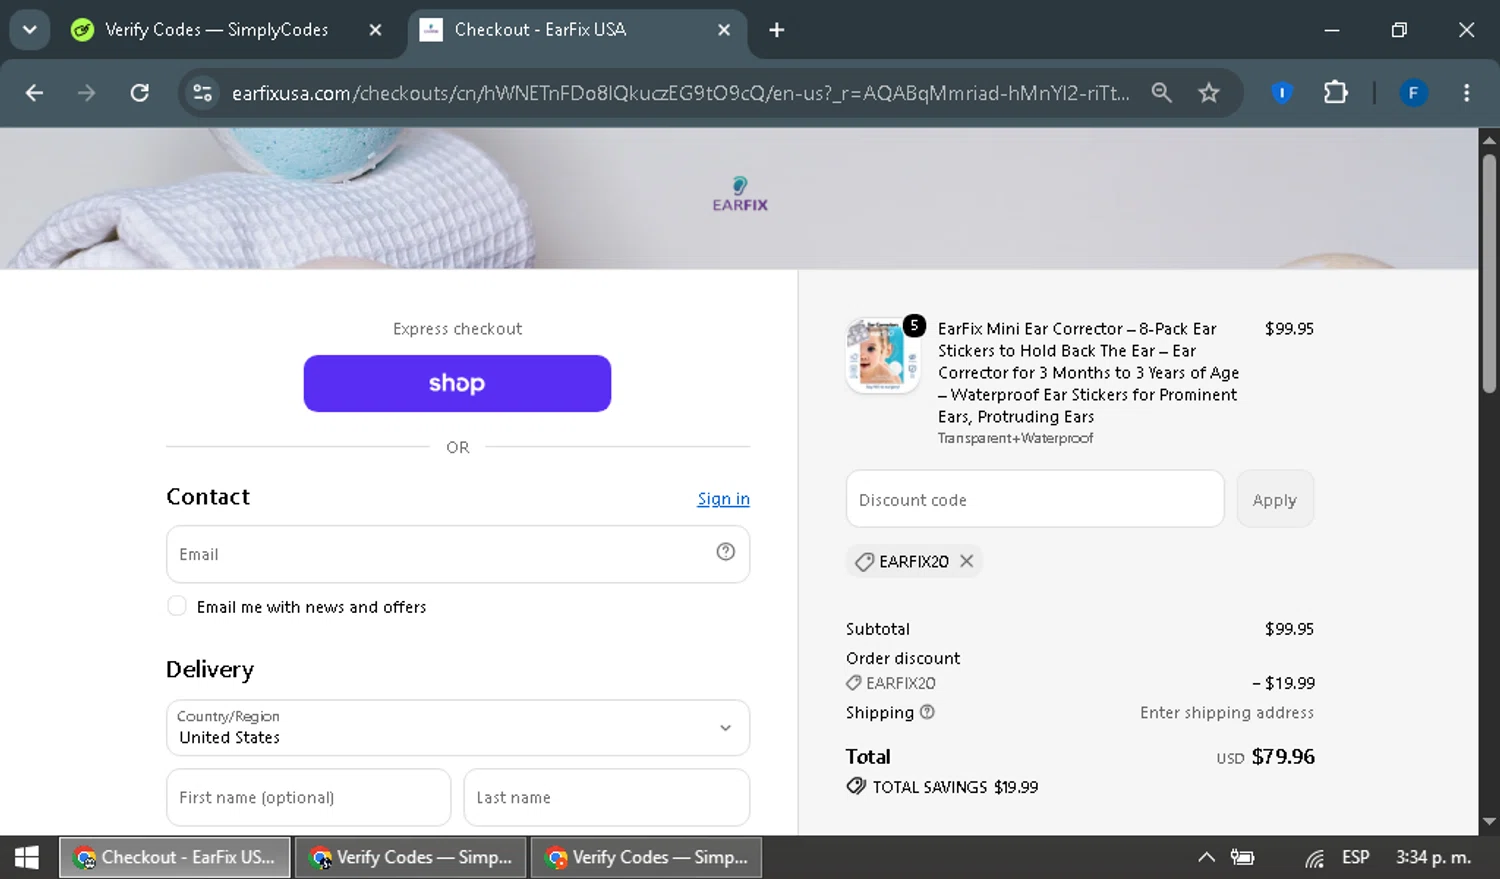This screenshot has height=879, width=1500.
Task: Show the email help question mark
Action: [726, 552]
